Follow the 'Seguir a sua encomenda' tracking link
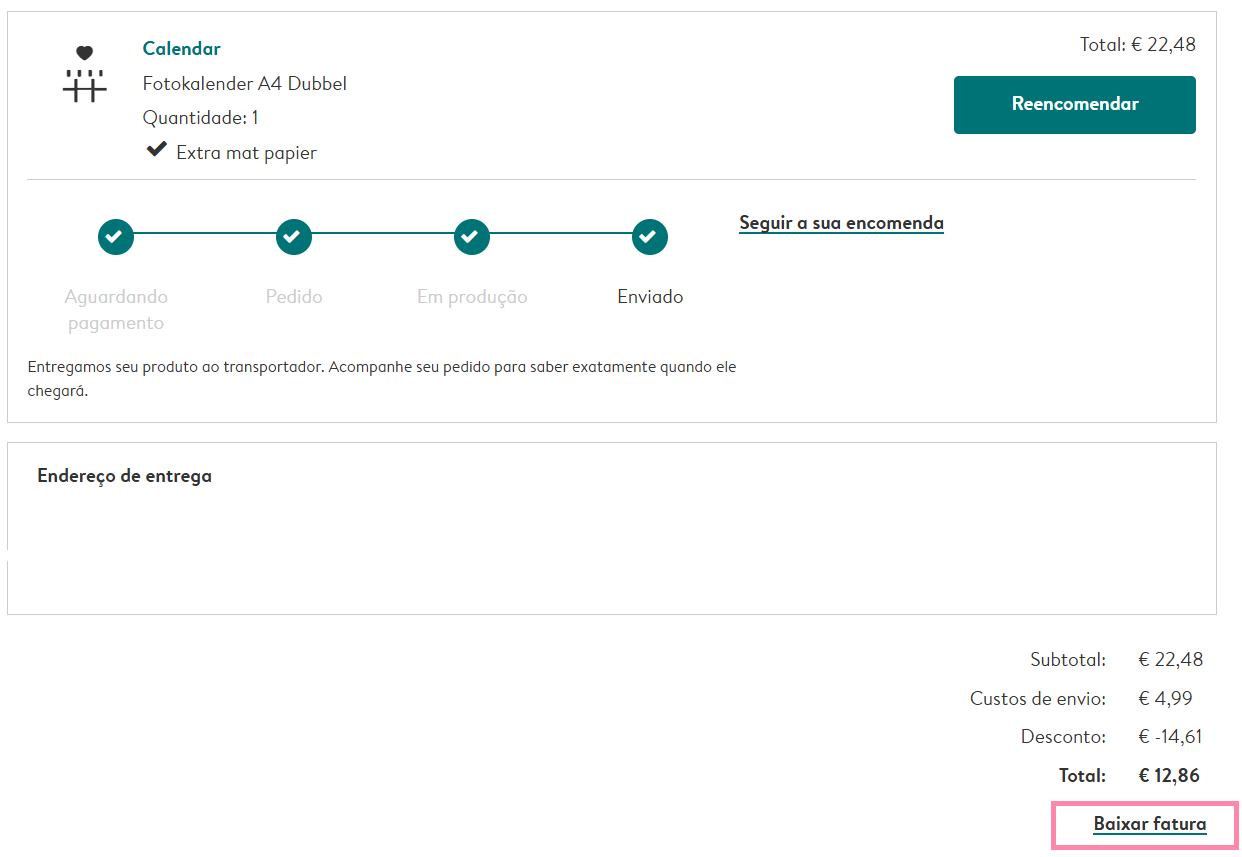This screenshot has height=857, width=1242. (x=841, y=223)
